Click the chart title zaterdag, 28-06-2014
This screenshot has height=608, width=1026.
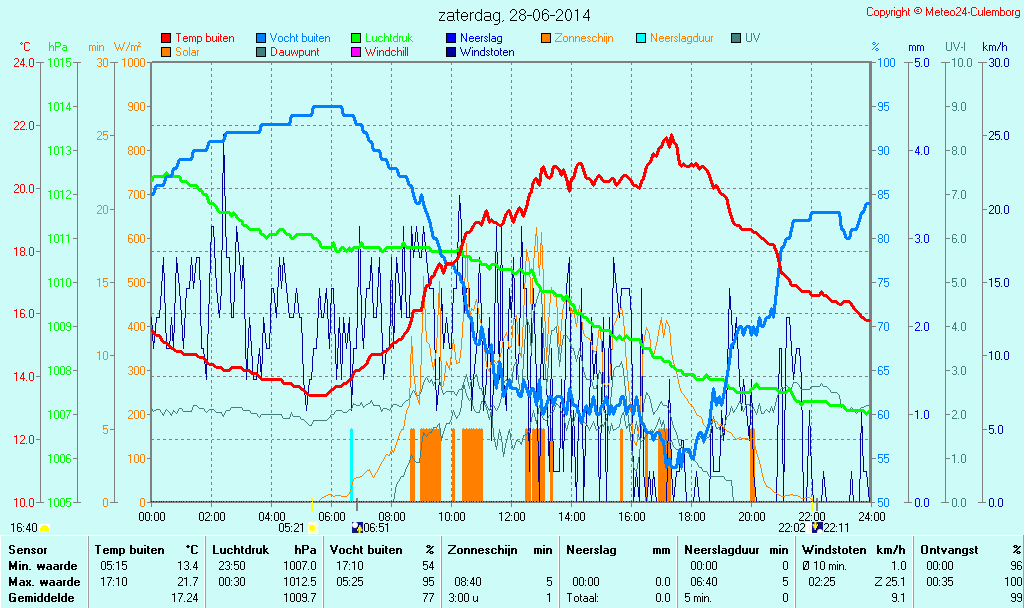tap(514, 15)
